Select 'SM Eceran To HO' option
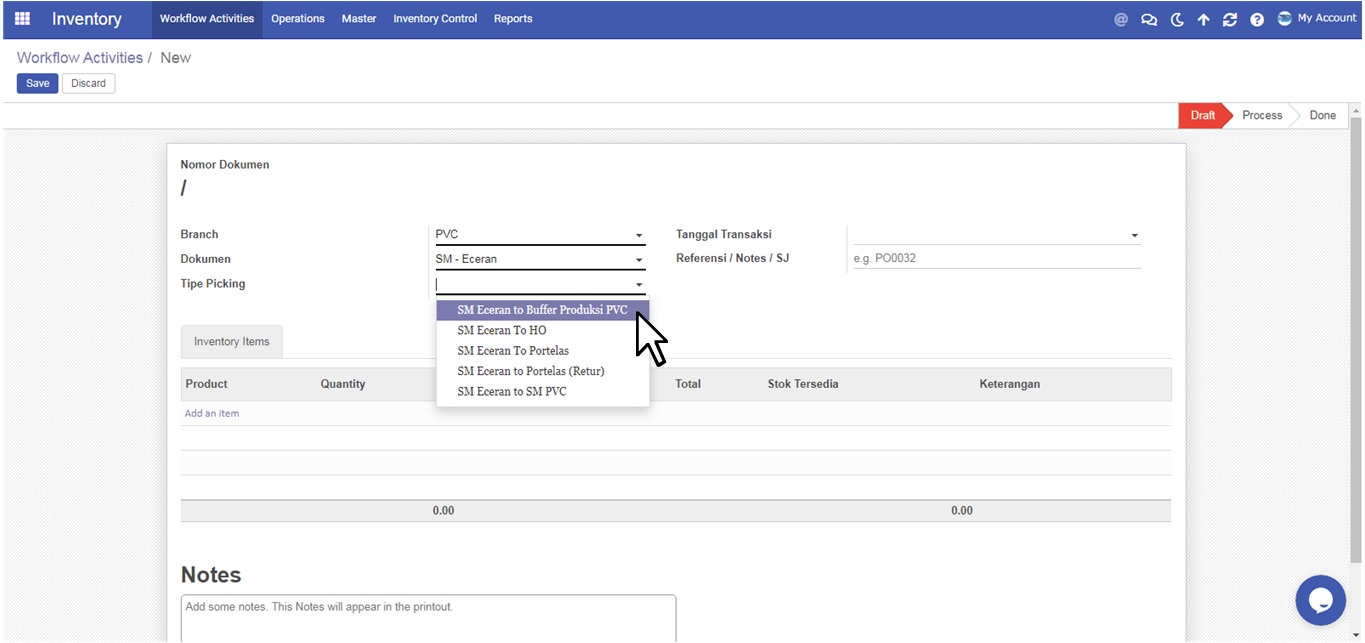This screenshot has height=643, width=1365. point(502,330)
